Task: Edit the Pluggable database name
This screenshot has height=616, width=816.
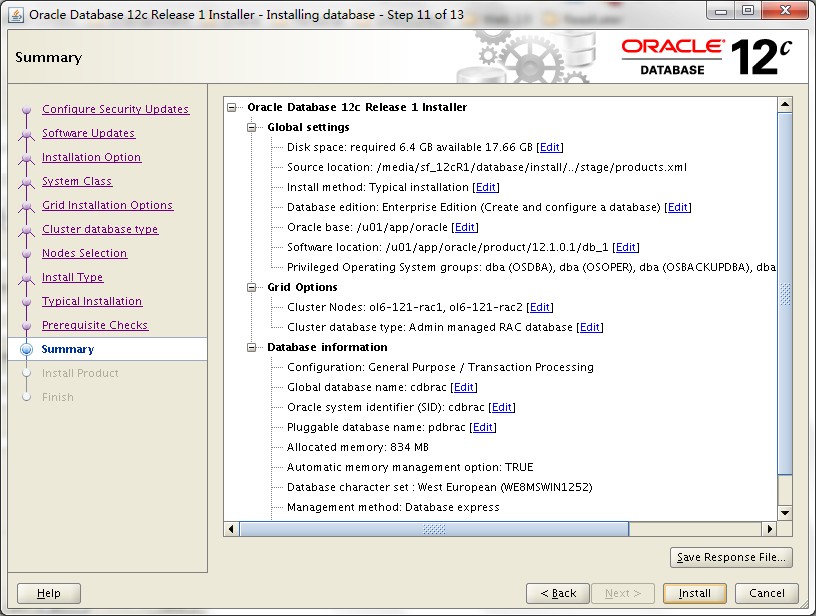Action: click(483, 427)
